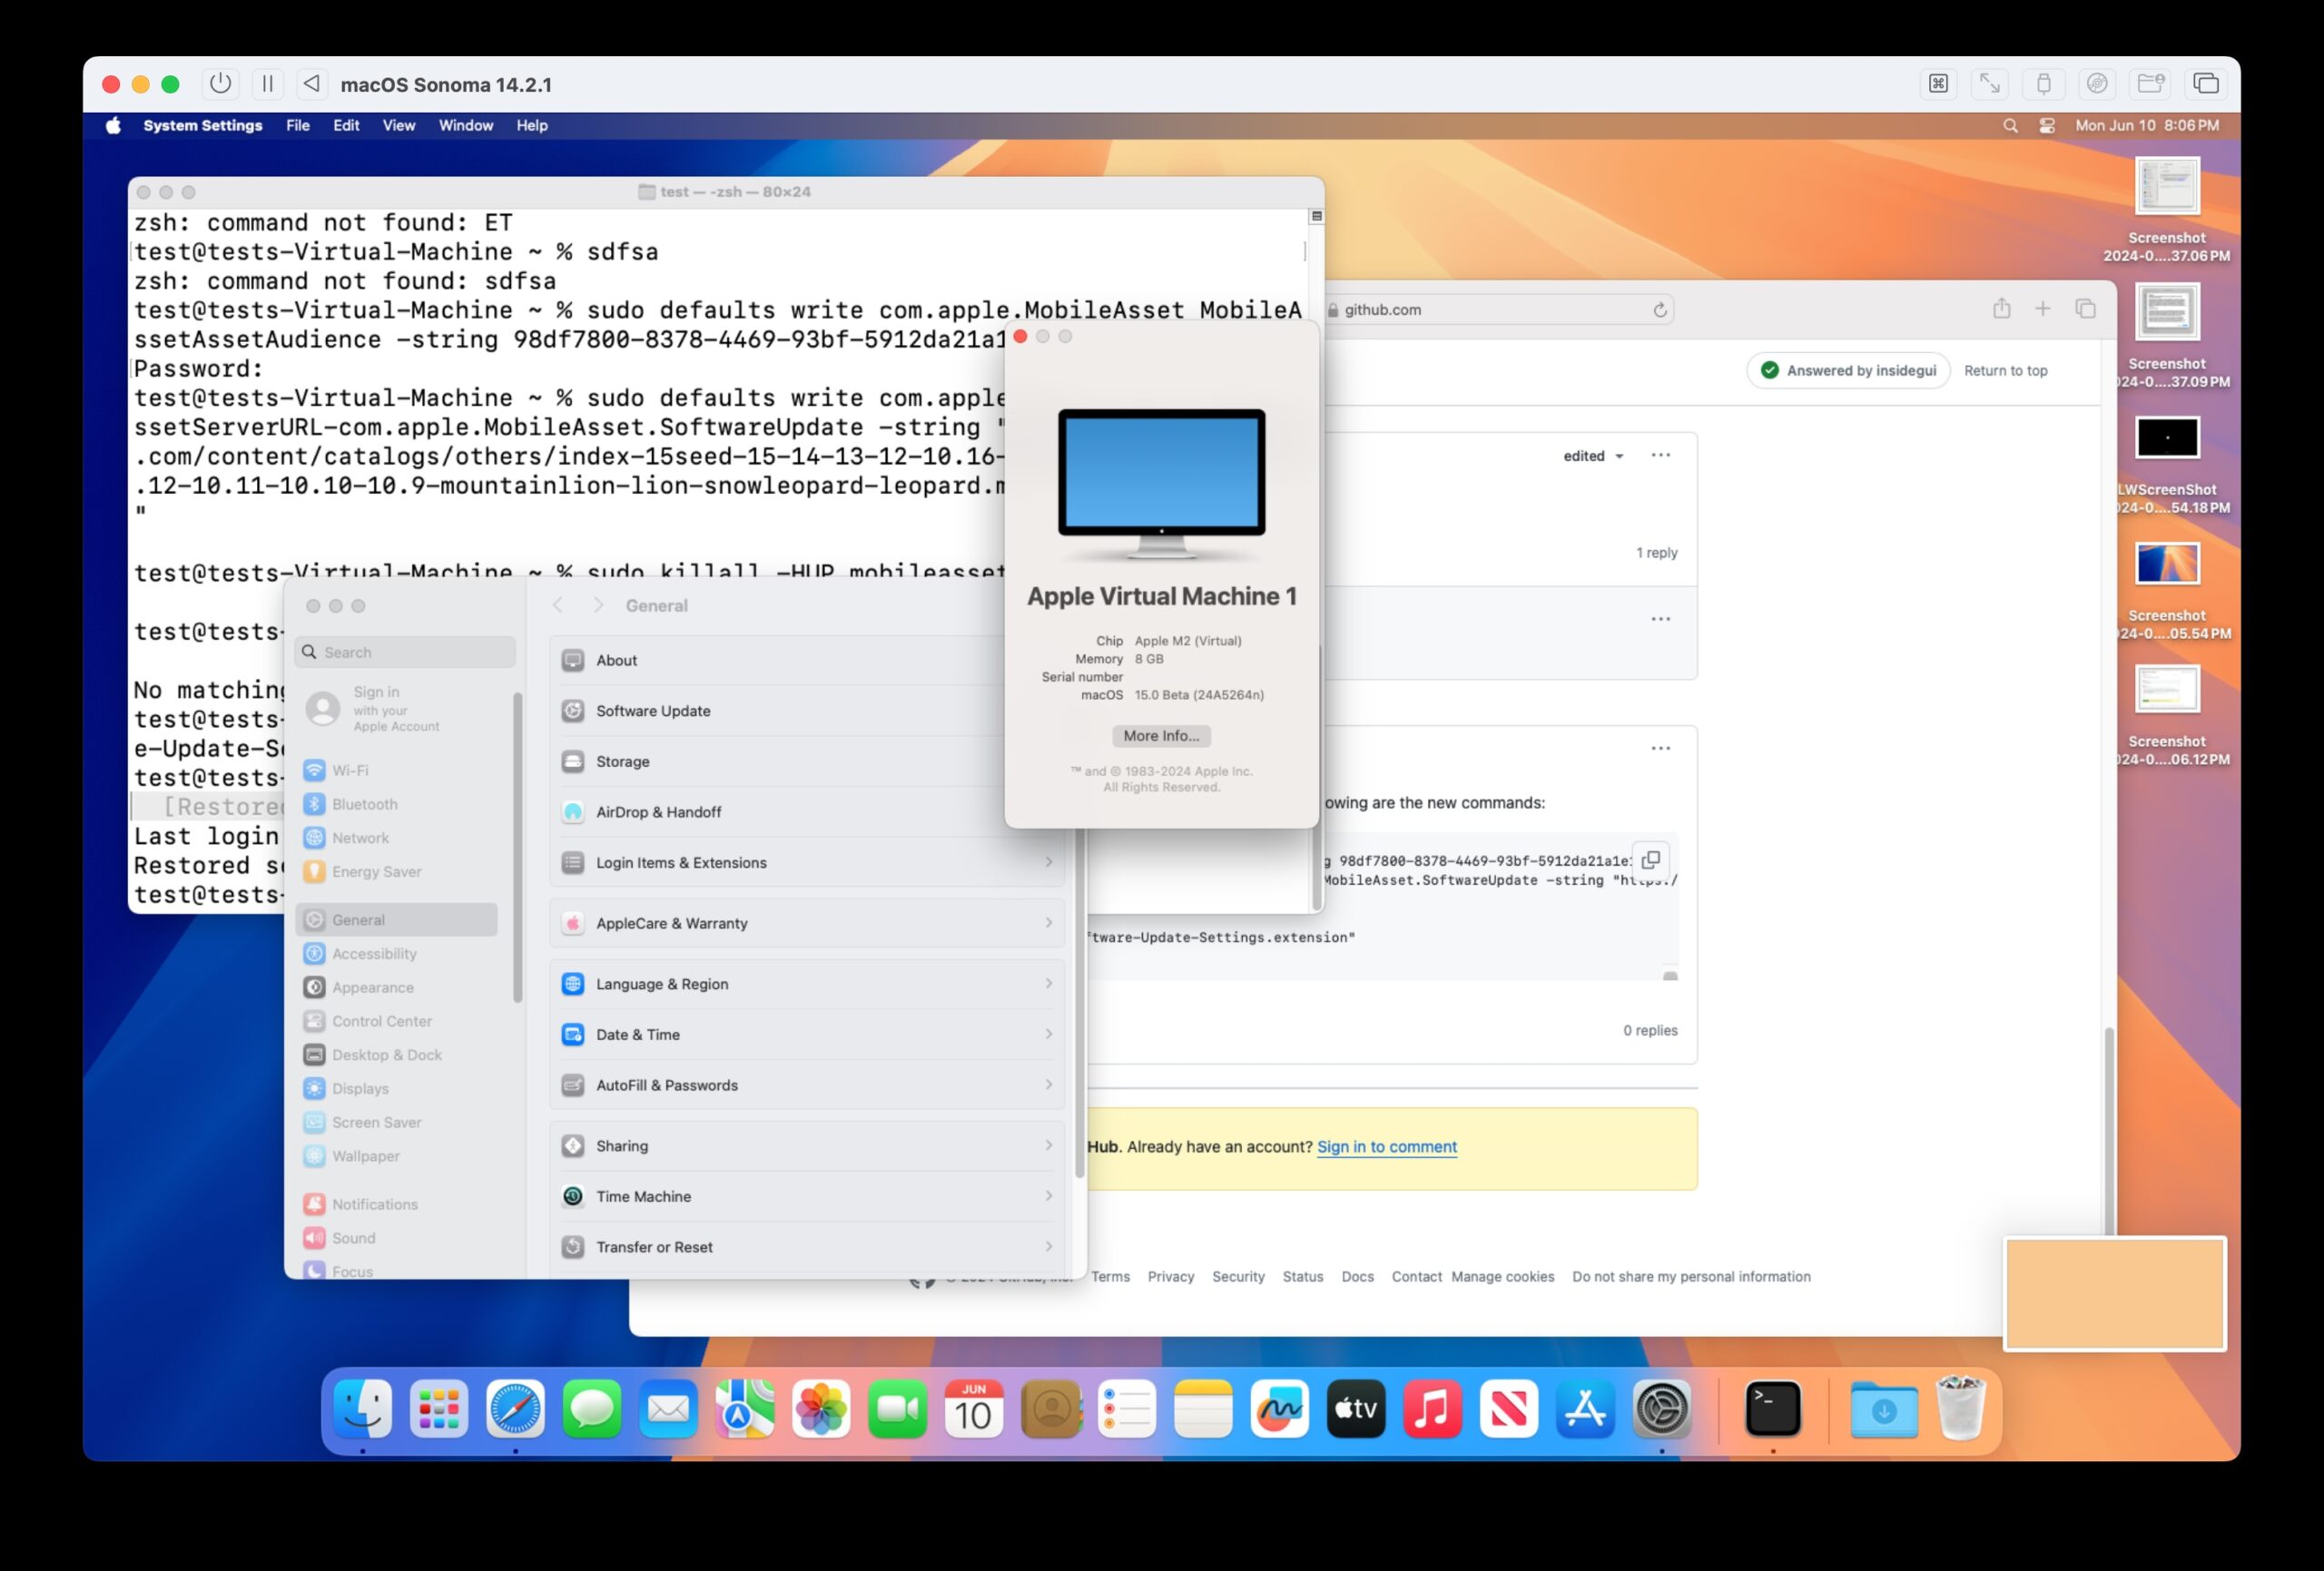Open a new Safari tab with plus
Image resolution: width=2324 pixels, height=1571 pixels.
pyautogui.click(x=2043, y=309)
